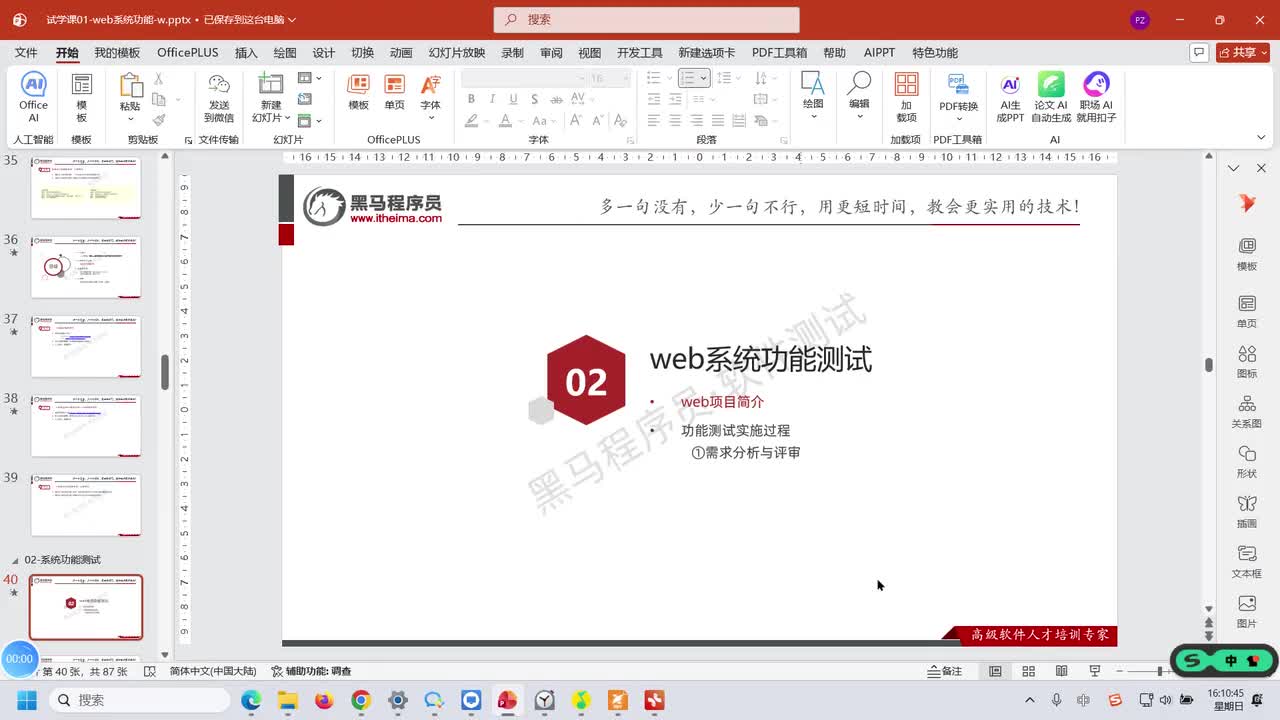1280x720 pixels.
Task: Open 关系图 in the right sidebar
Action: coord(1247,412)
